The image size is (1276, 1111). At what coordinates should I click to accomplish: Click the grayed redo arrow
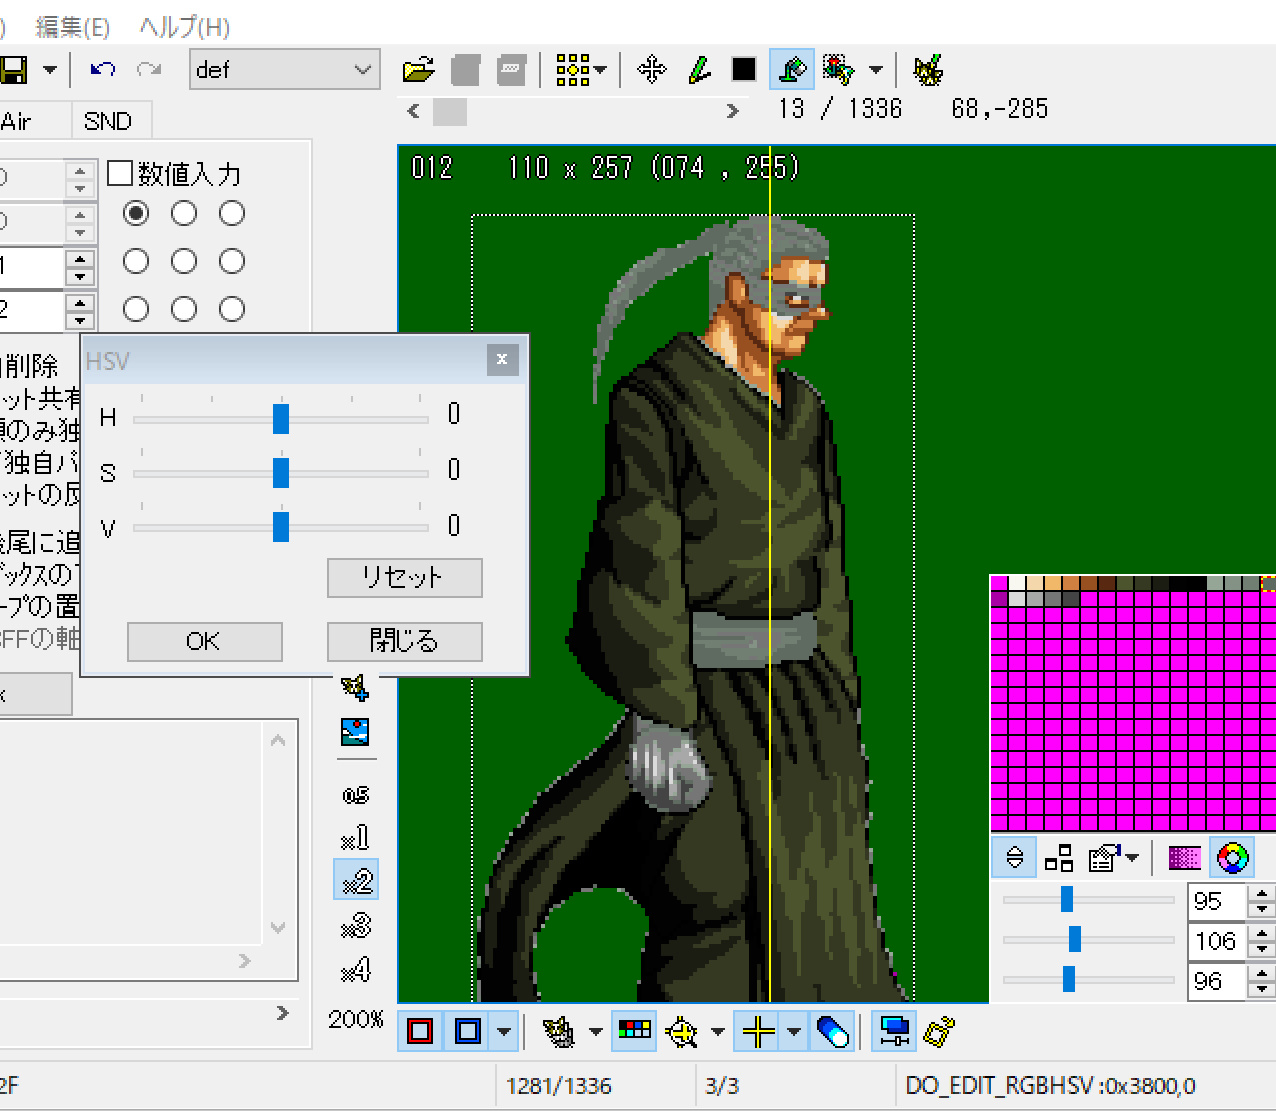pos(149,70)
